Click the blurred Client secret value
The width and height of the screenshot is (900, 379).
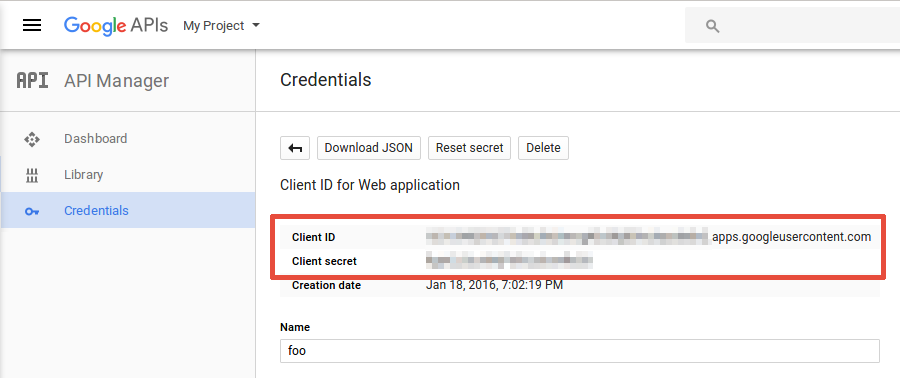click(x=509, y=261)
